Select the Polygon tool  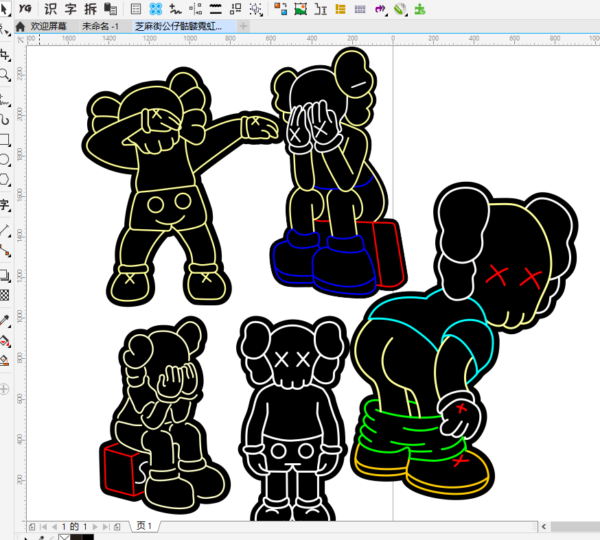pos(5,179)
